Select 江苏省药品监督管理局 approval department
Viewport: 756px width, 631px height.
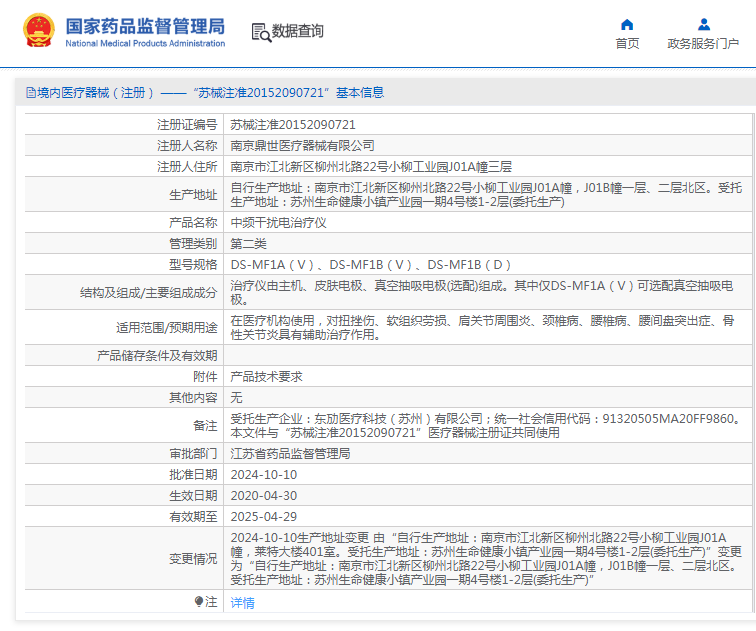pyautogui.click(x=290, y=454)
